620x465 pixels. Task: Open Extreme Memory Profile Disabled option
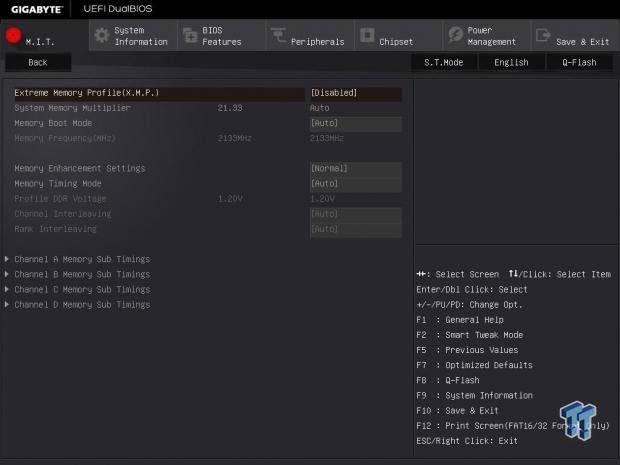click(355, 93)
